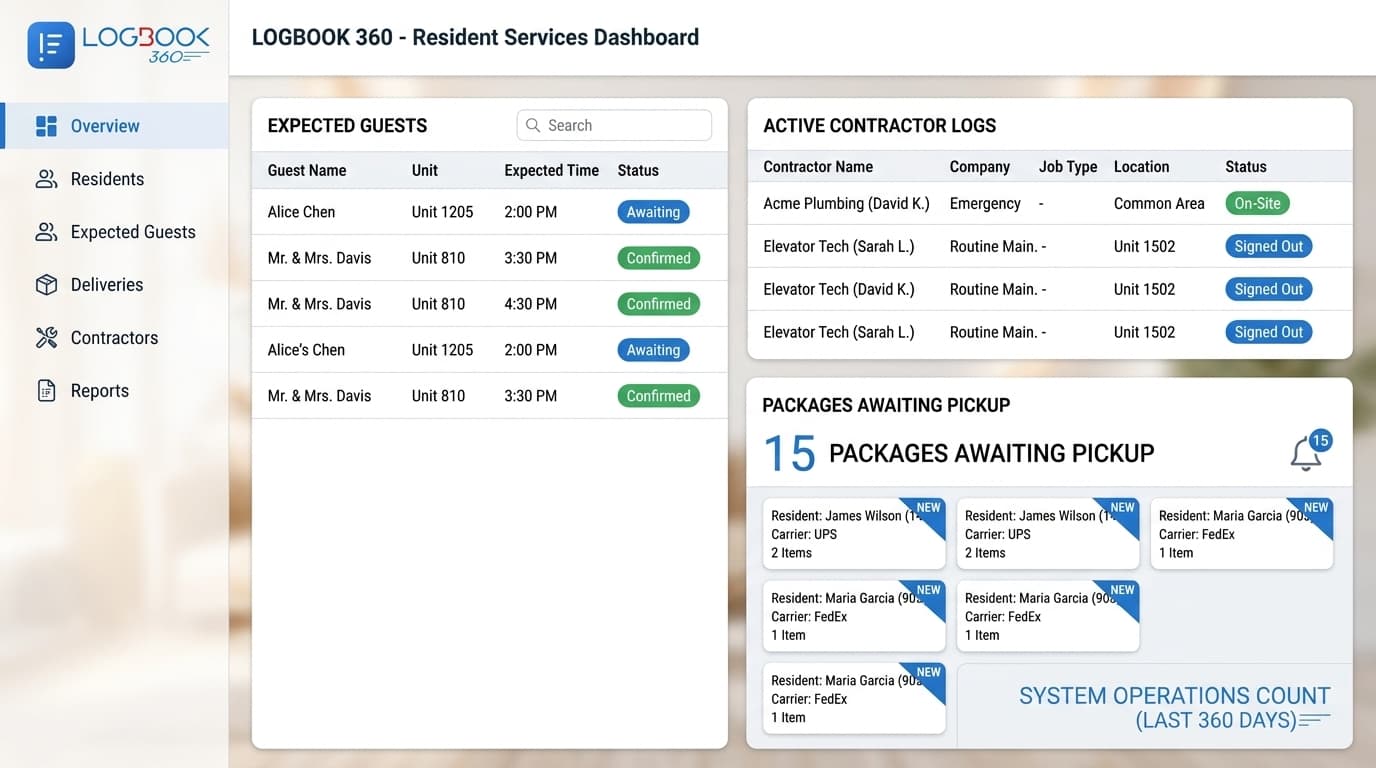Click the Logbook 360 logo icon

click(x=51, y=45)
